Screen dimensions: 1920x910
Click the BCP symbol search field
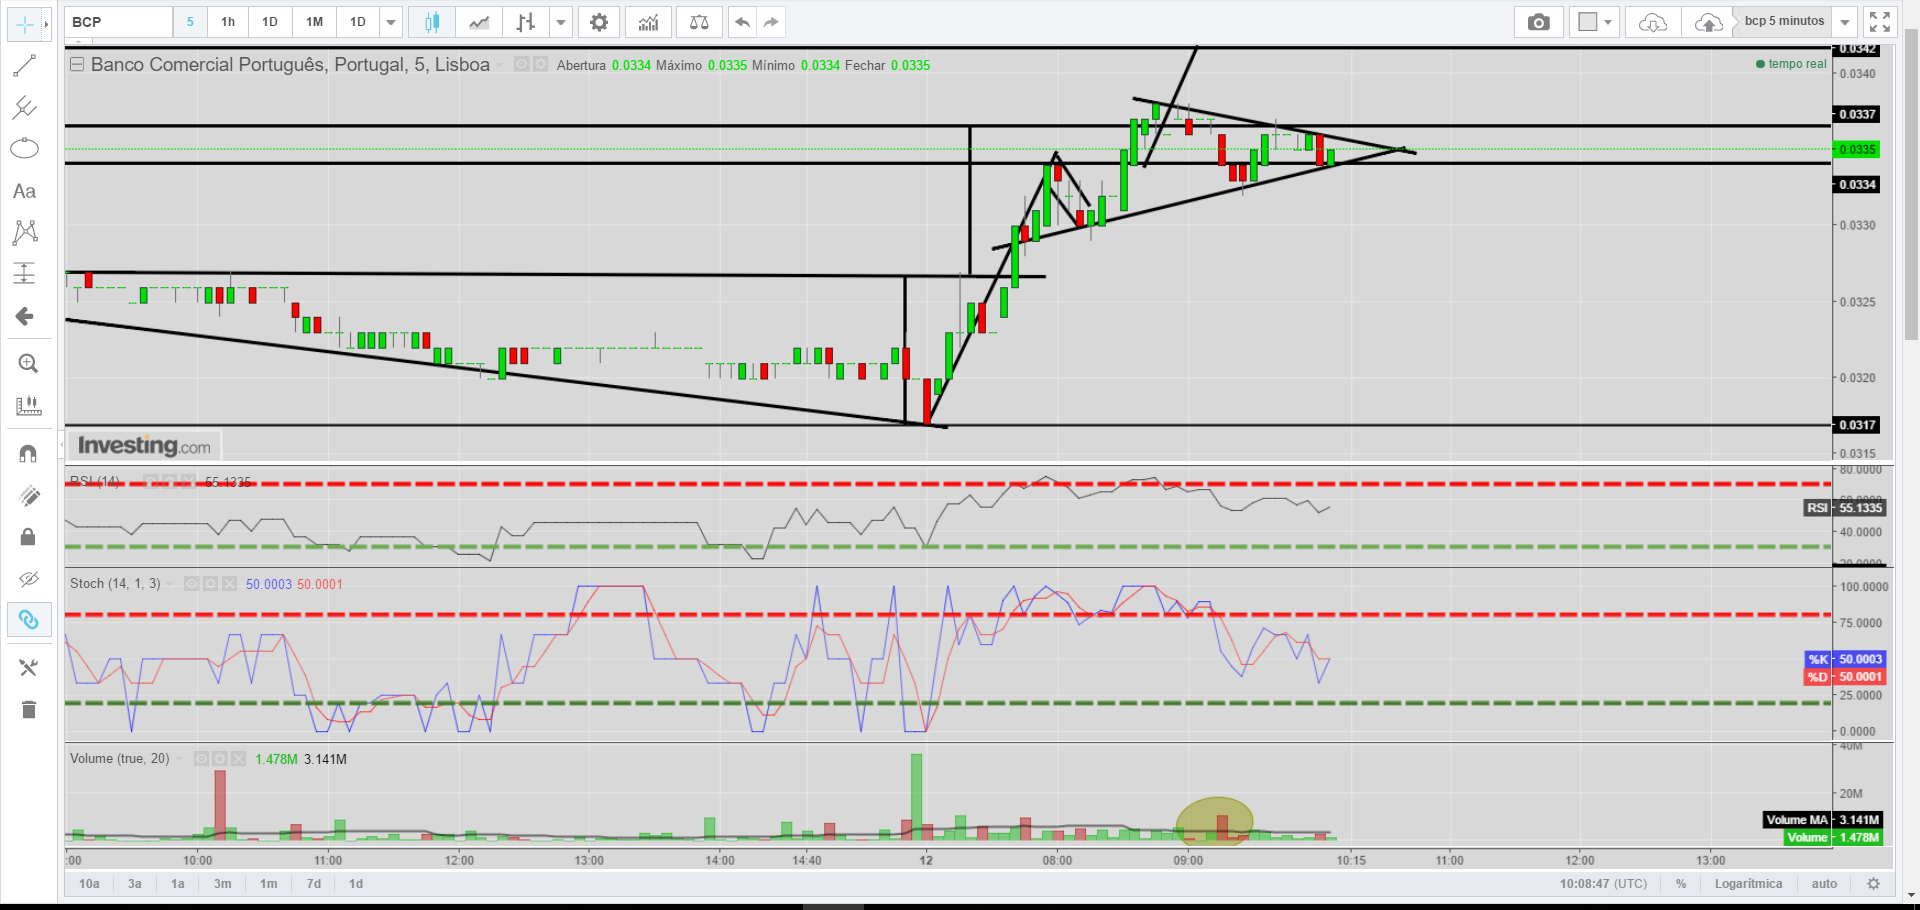(119, 22)
